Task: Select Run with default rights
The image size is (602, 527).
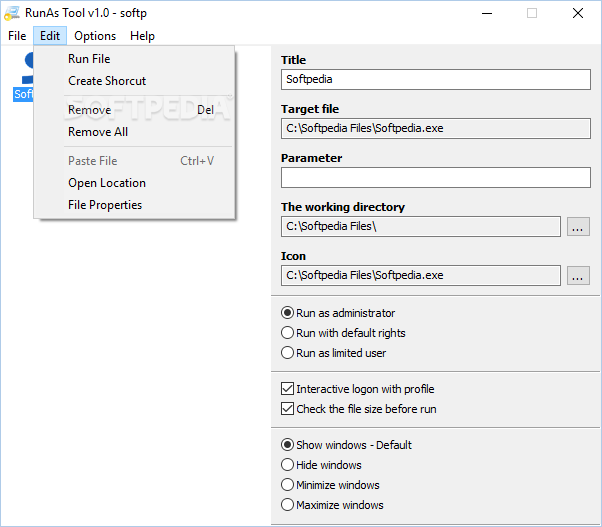Action: pos(343,333)
